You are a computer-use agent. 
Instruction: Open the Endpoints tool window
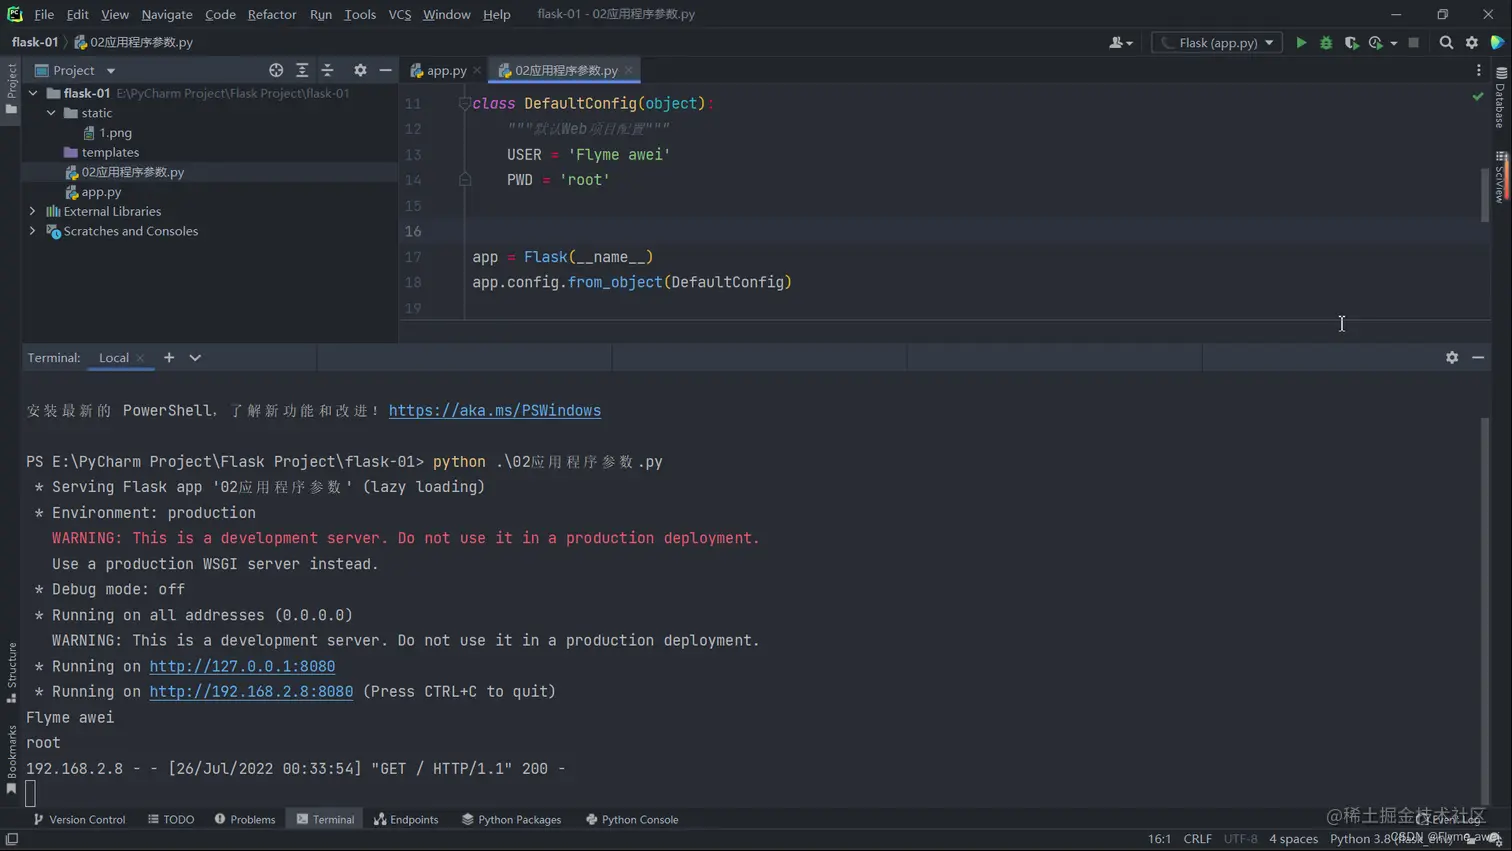[x=406, y=819]
